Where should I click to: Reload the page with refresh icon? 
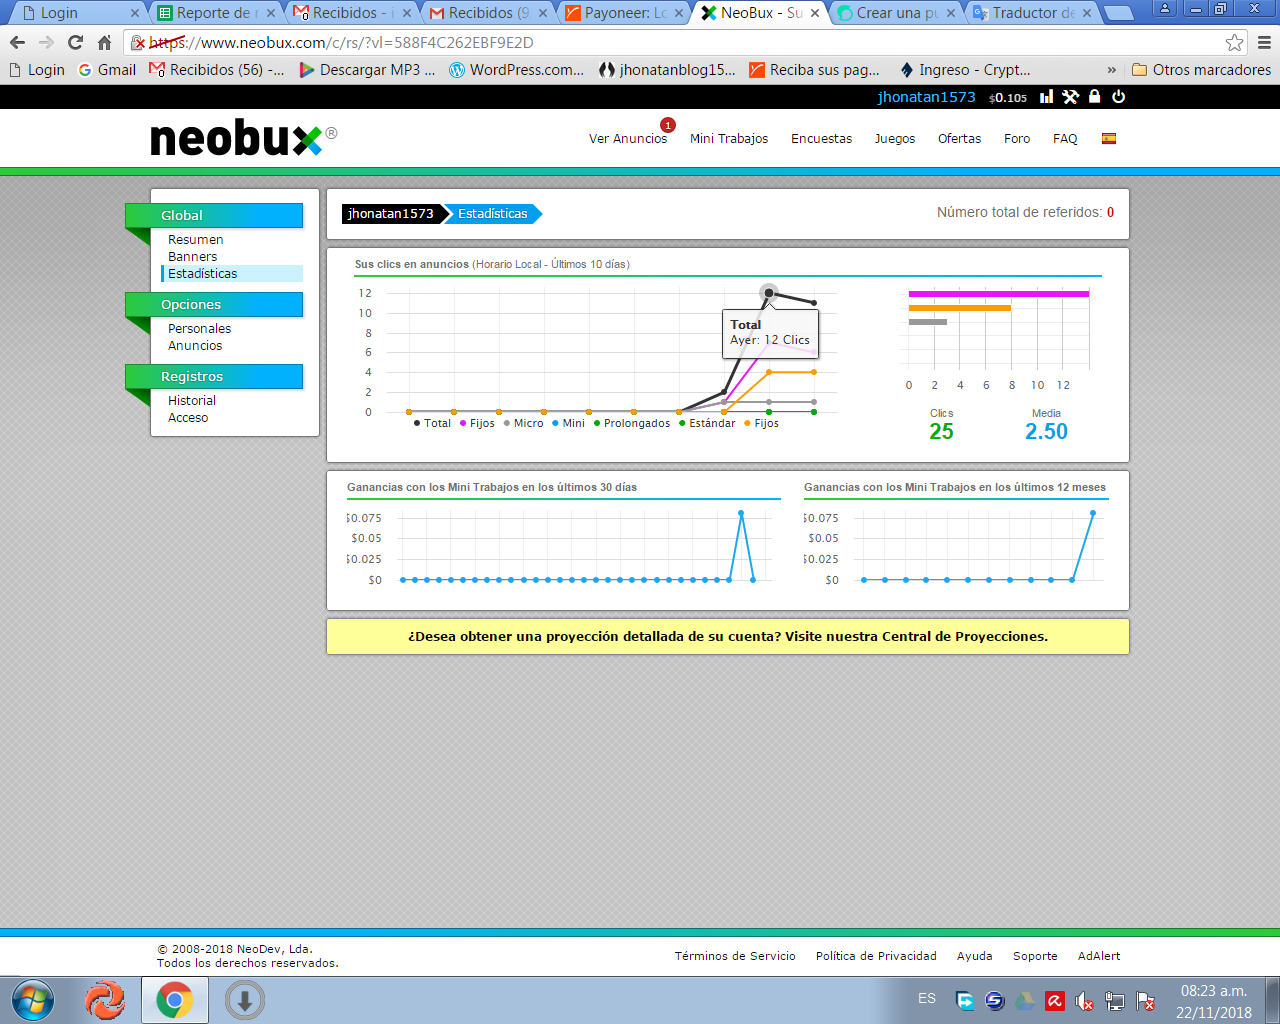tap(75, 43)
